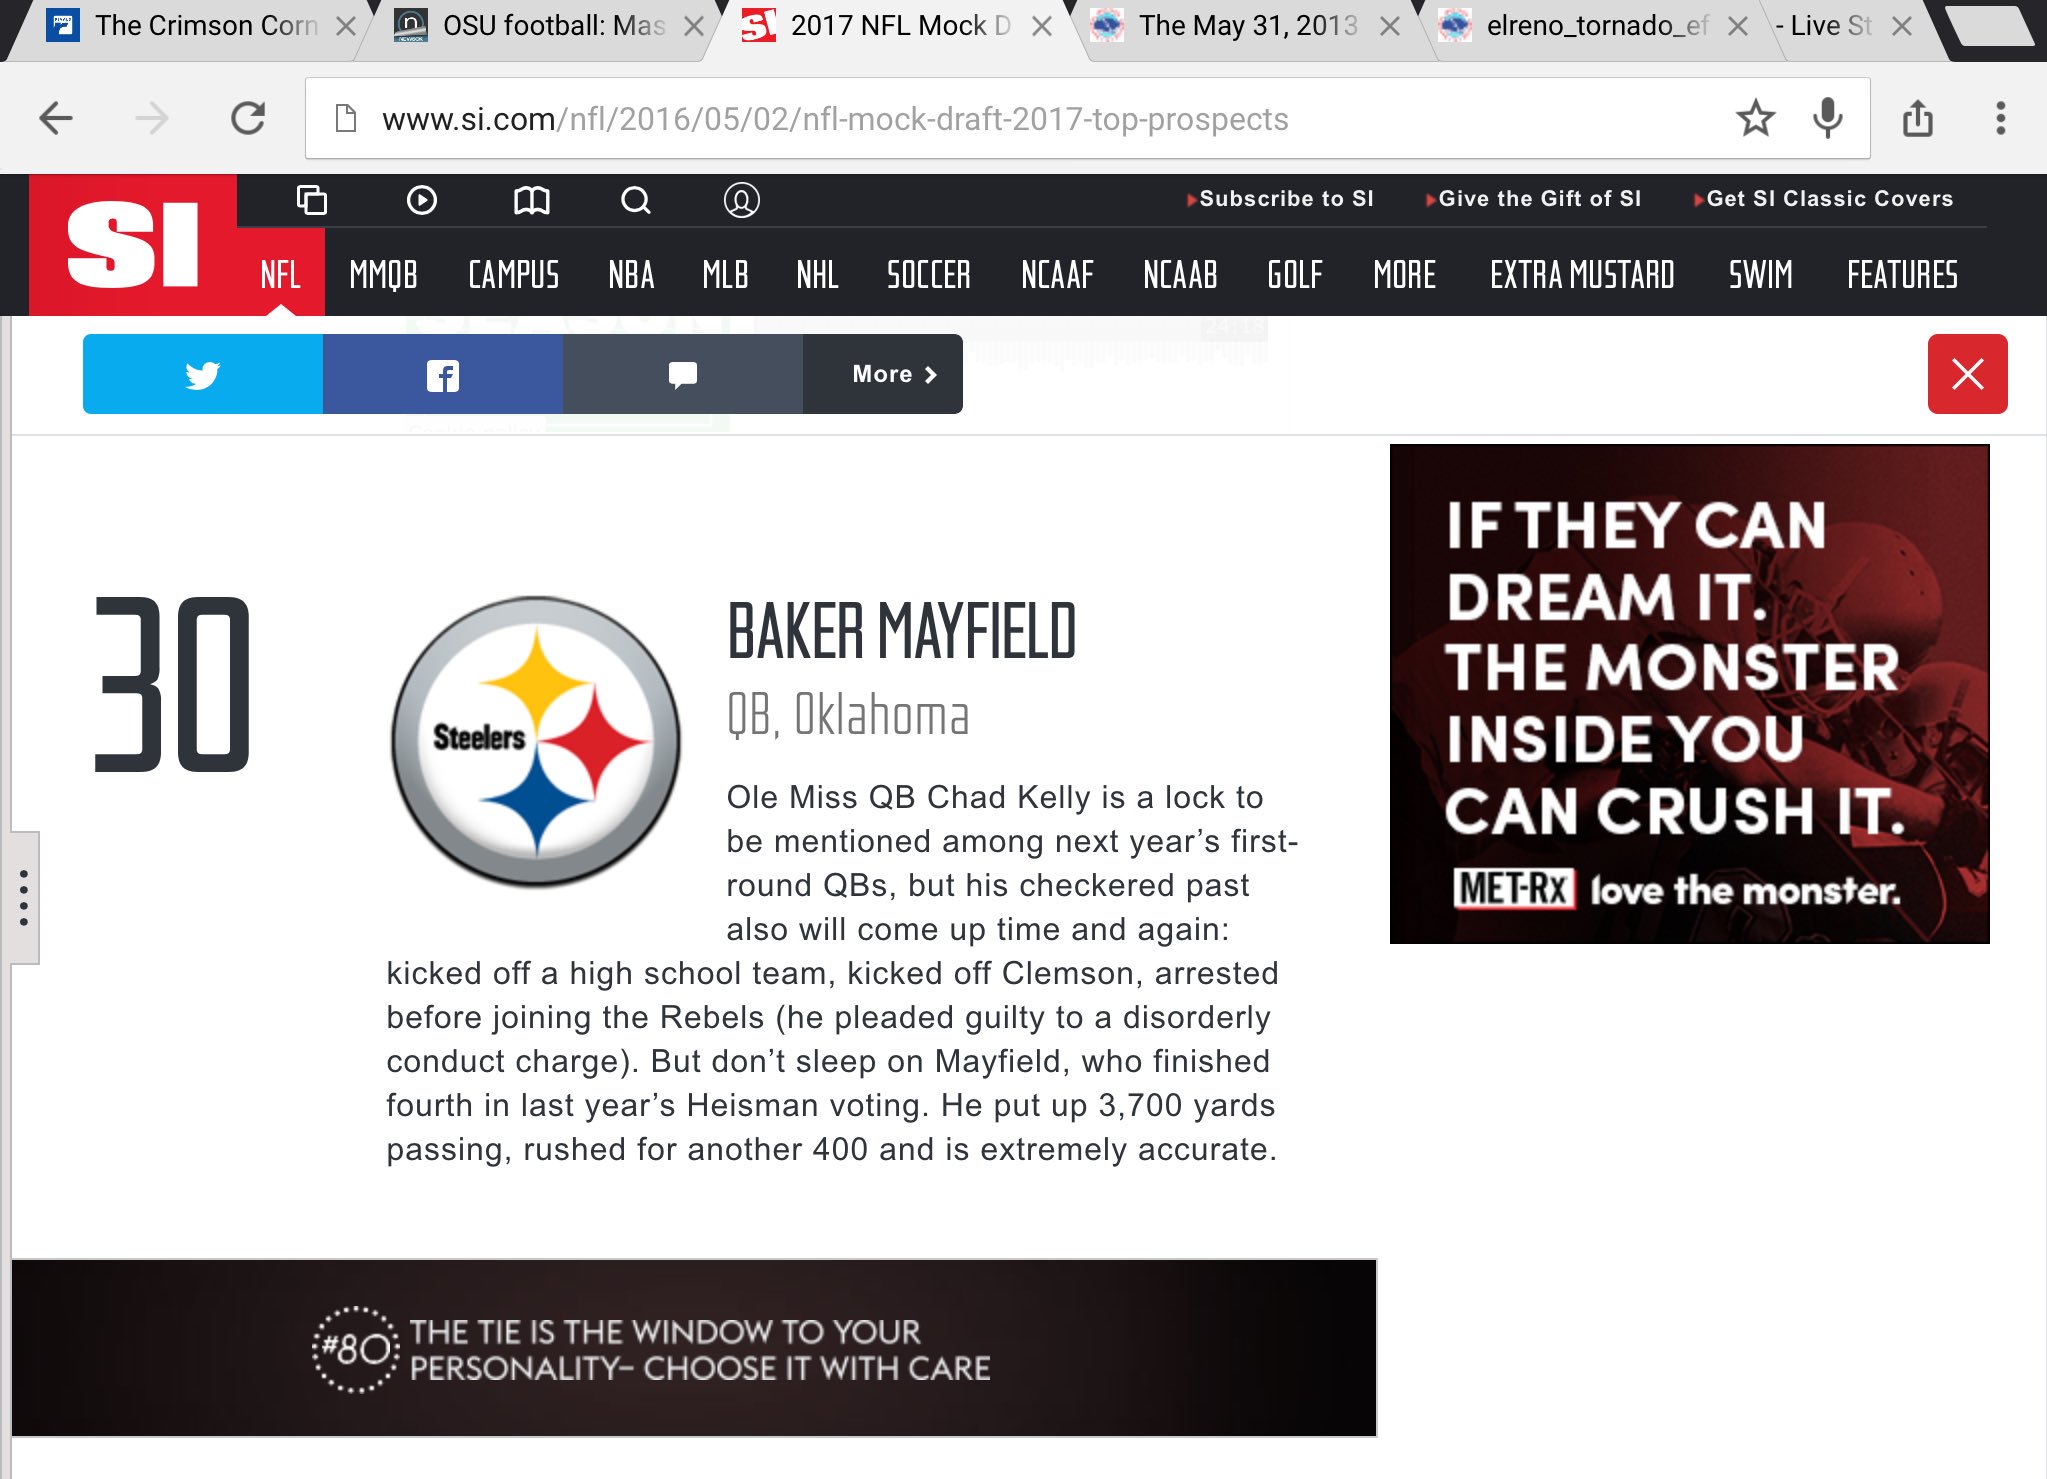Open the browser three-dot menu
This screenshot has width=2047, height=1479.
coord(2000,118)
